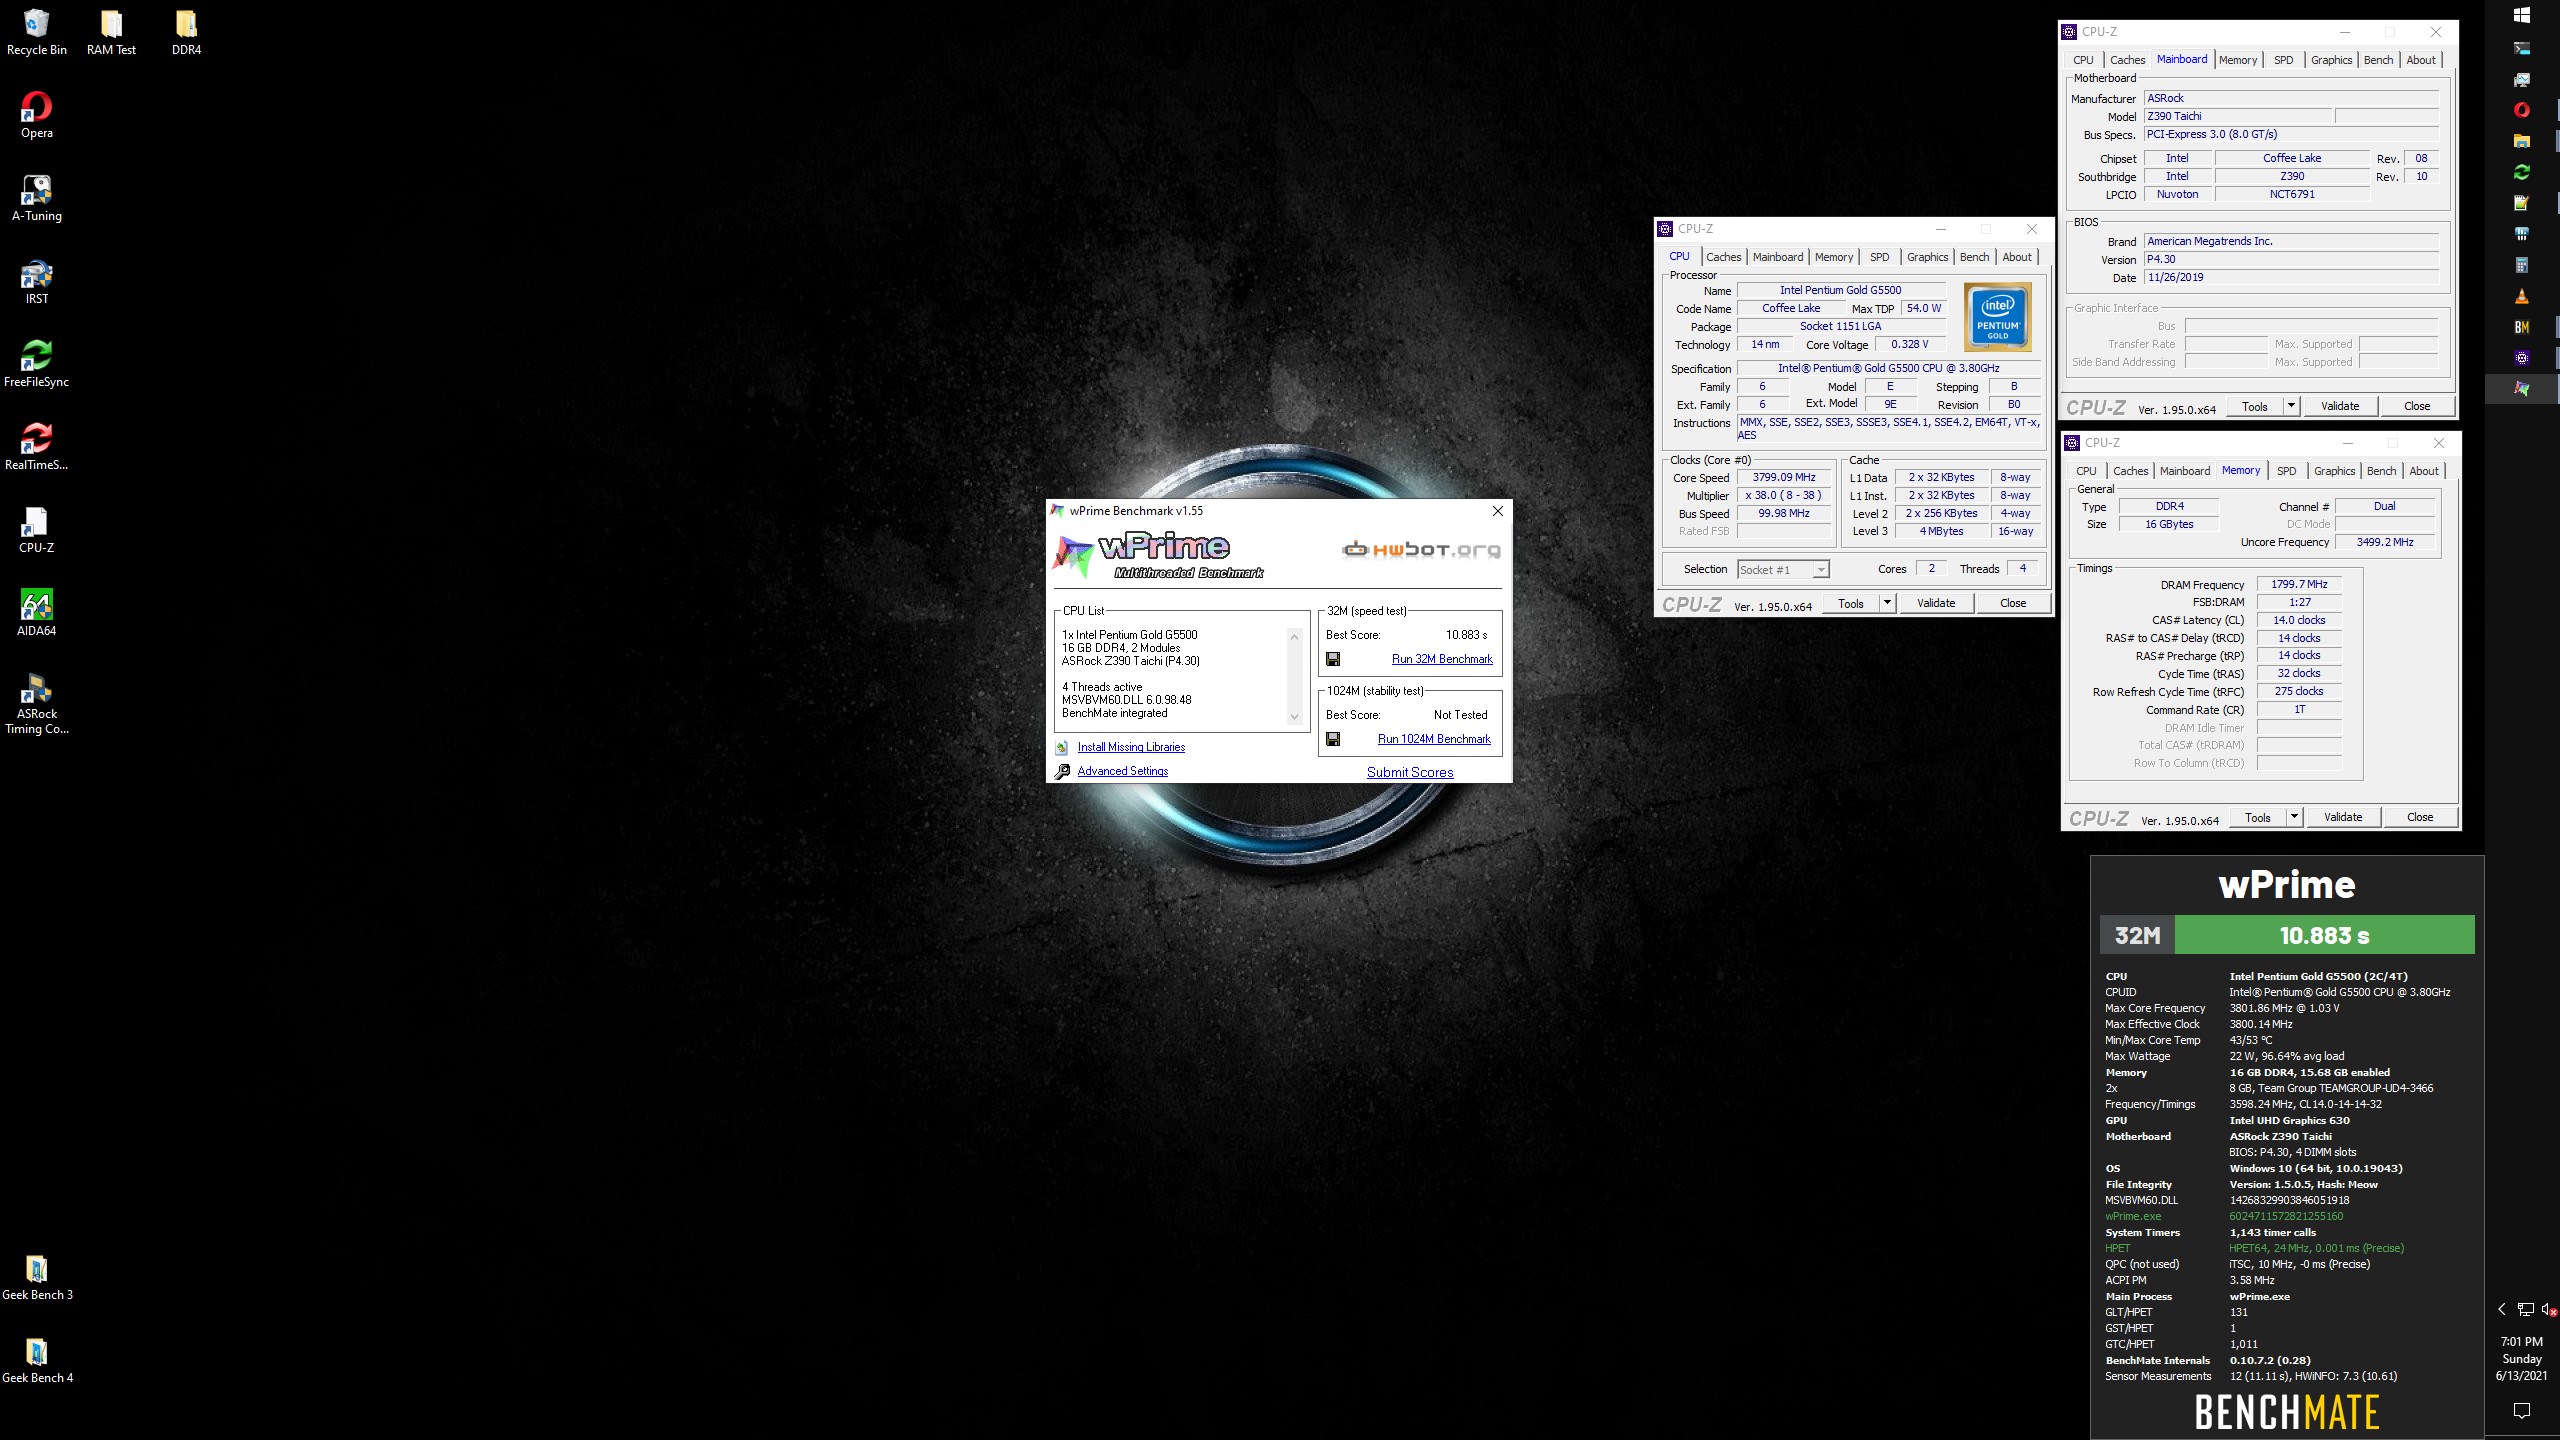The height and width of the screenshot is (1440, 2560).
Task: Click the HWBOT.org logo in wPrime
Action: click(1421, 549)
